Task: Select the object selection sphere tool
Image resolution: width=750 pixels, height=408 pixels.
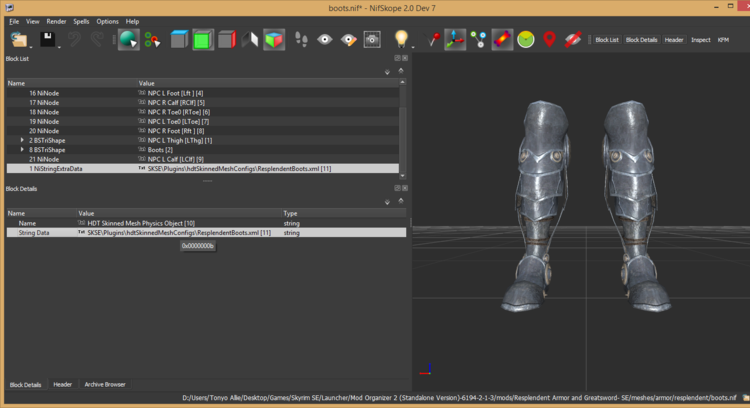Action: (129, 39)
